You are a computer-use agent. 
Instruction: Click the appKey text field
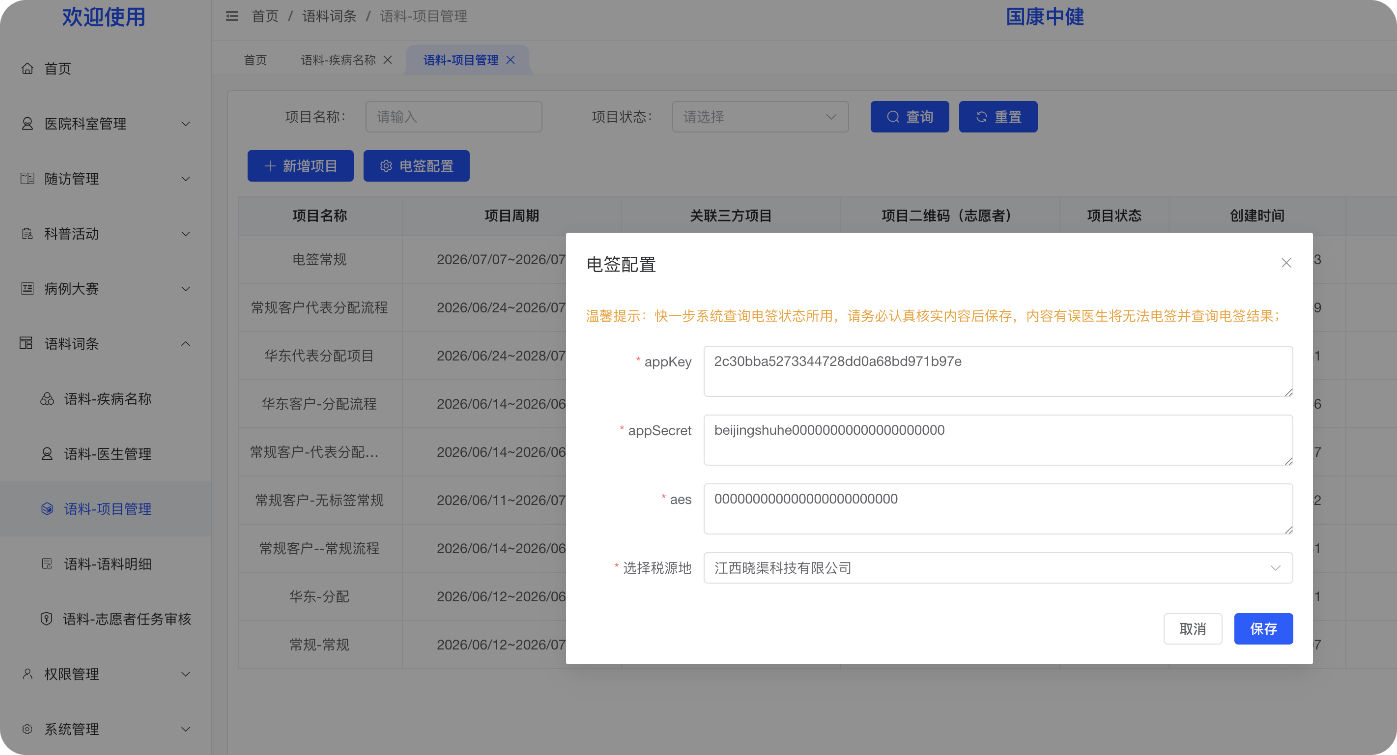[x=998, y=372]
